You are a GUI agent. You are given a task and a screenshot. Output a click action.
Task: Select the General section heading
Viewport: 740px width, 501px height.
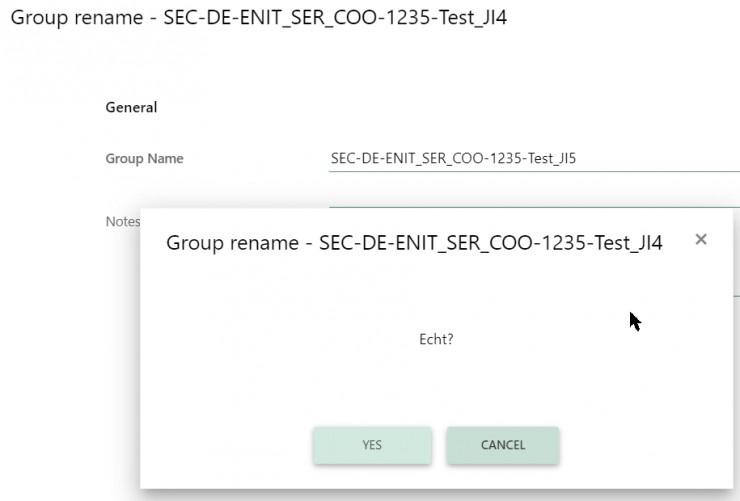[x=131, y=107]
